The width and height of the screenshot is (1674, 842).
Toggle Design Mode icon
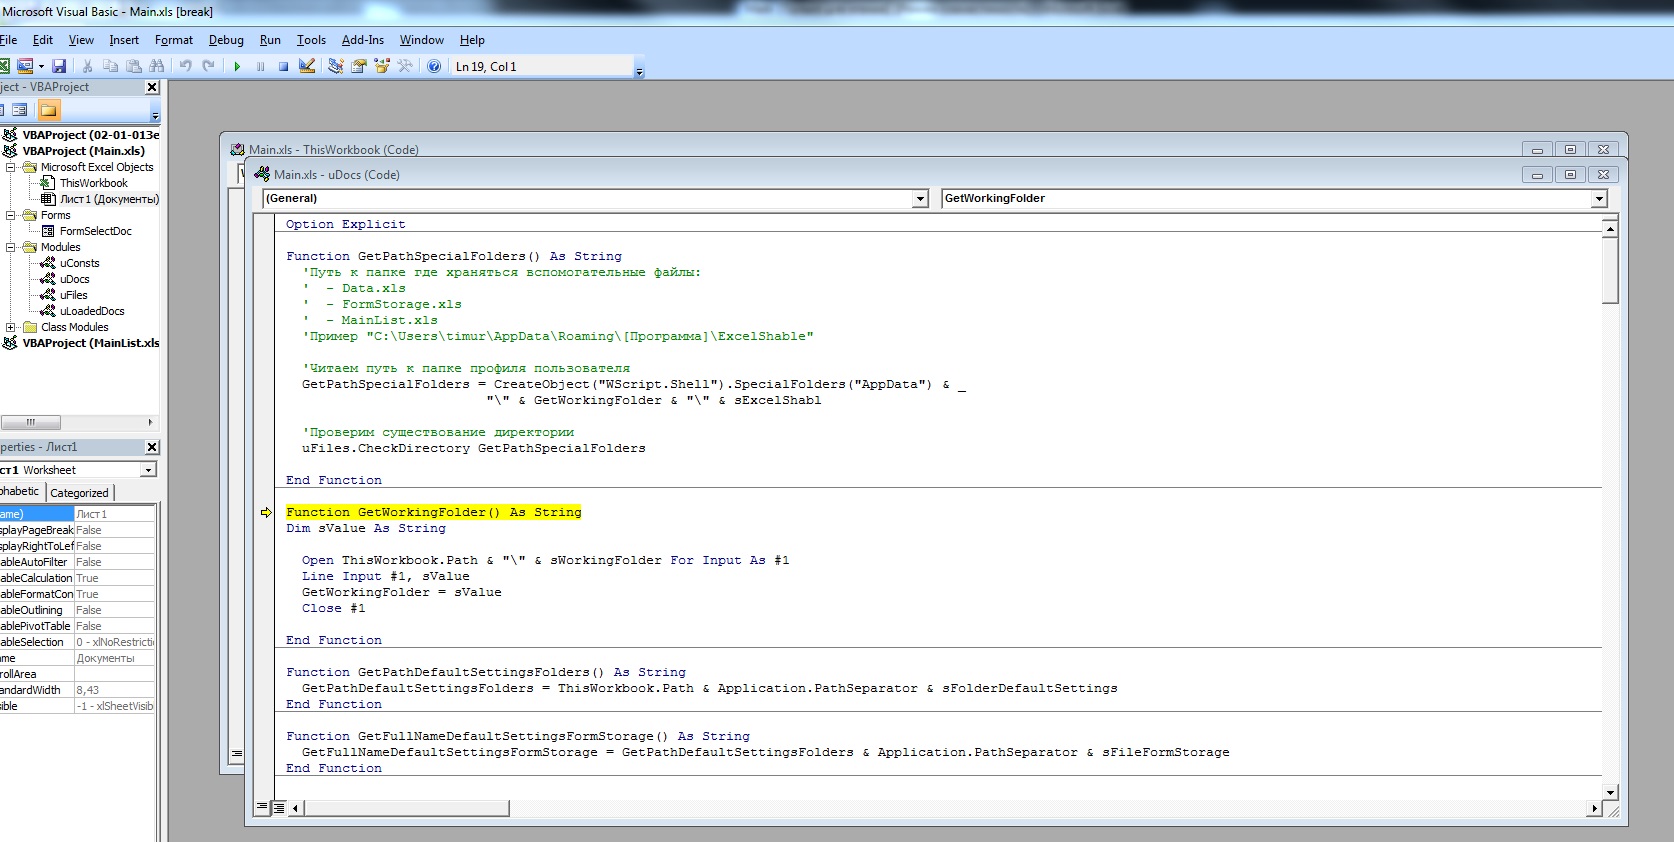(307, 66)
